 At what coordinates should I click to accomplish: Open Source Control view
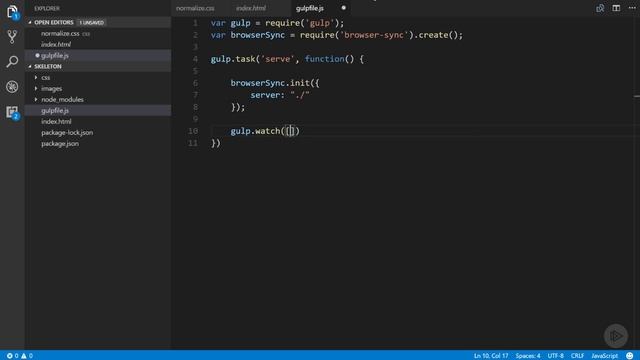pyautogui.click(x=12, y=37)
